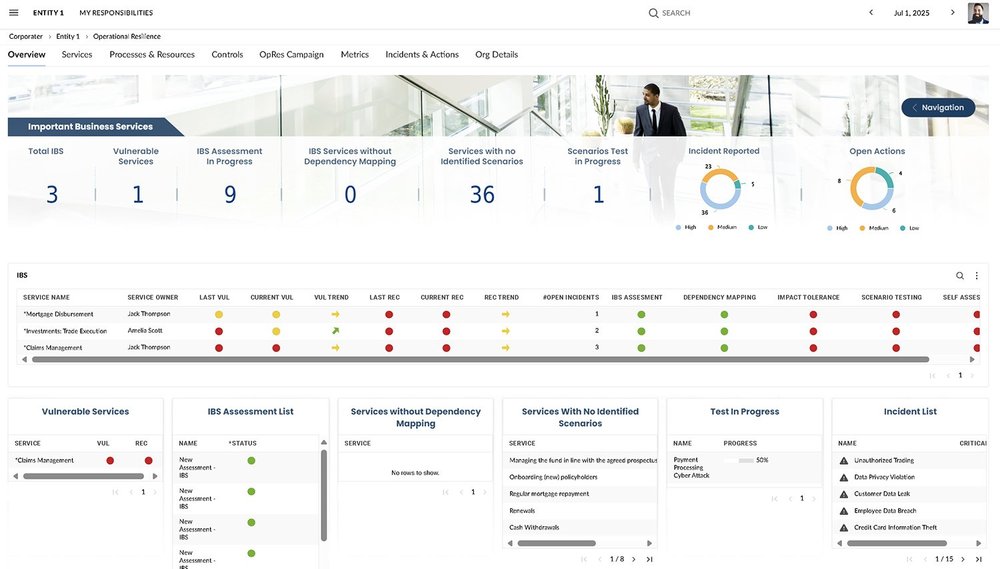This screenshot has height=569, width=1000.
Task: Sort IBS Assessment List by Status header
Action: (242, 443)
